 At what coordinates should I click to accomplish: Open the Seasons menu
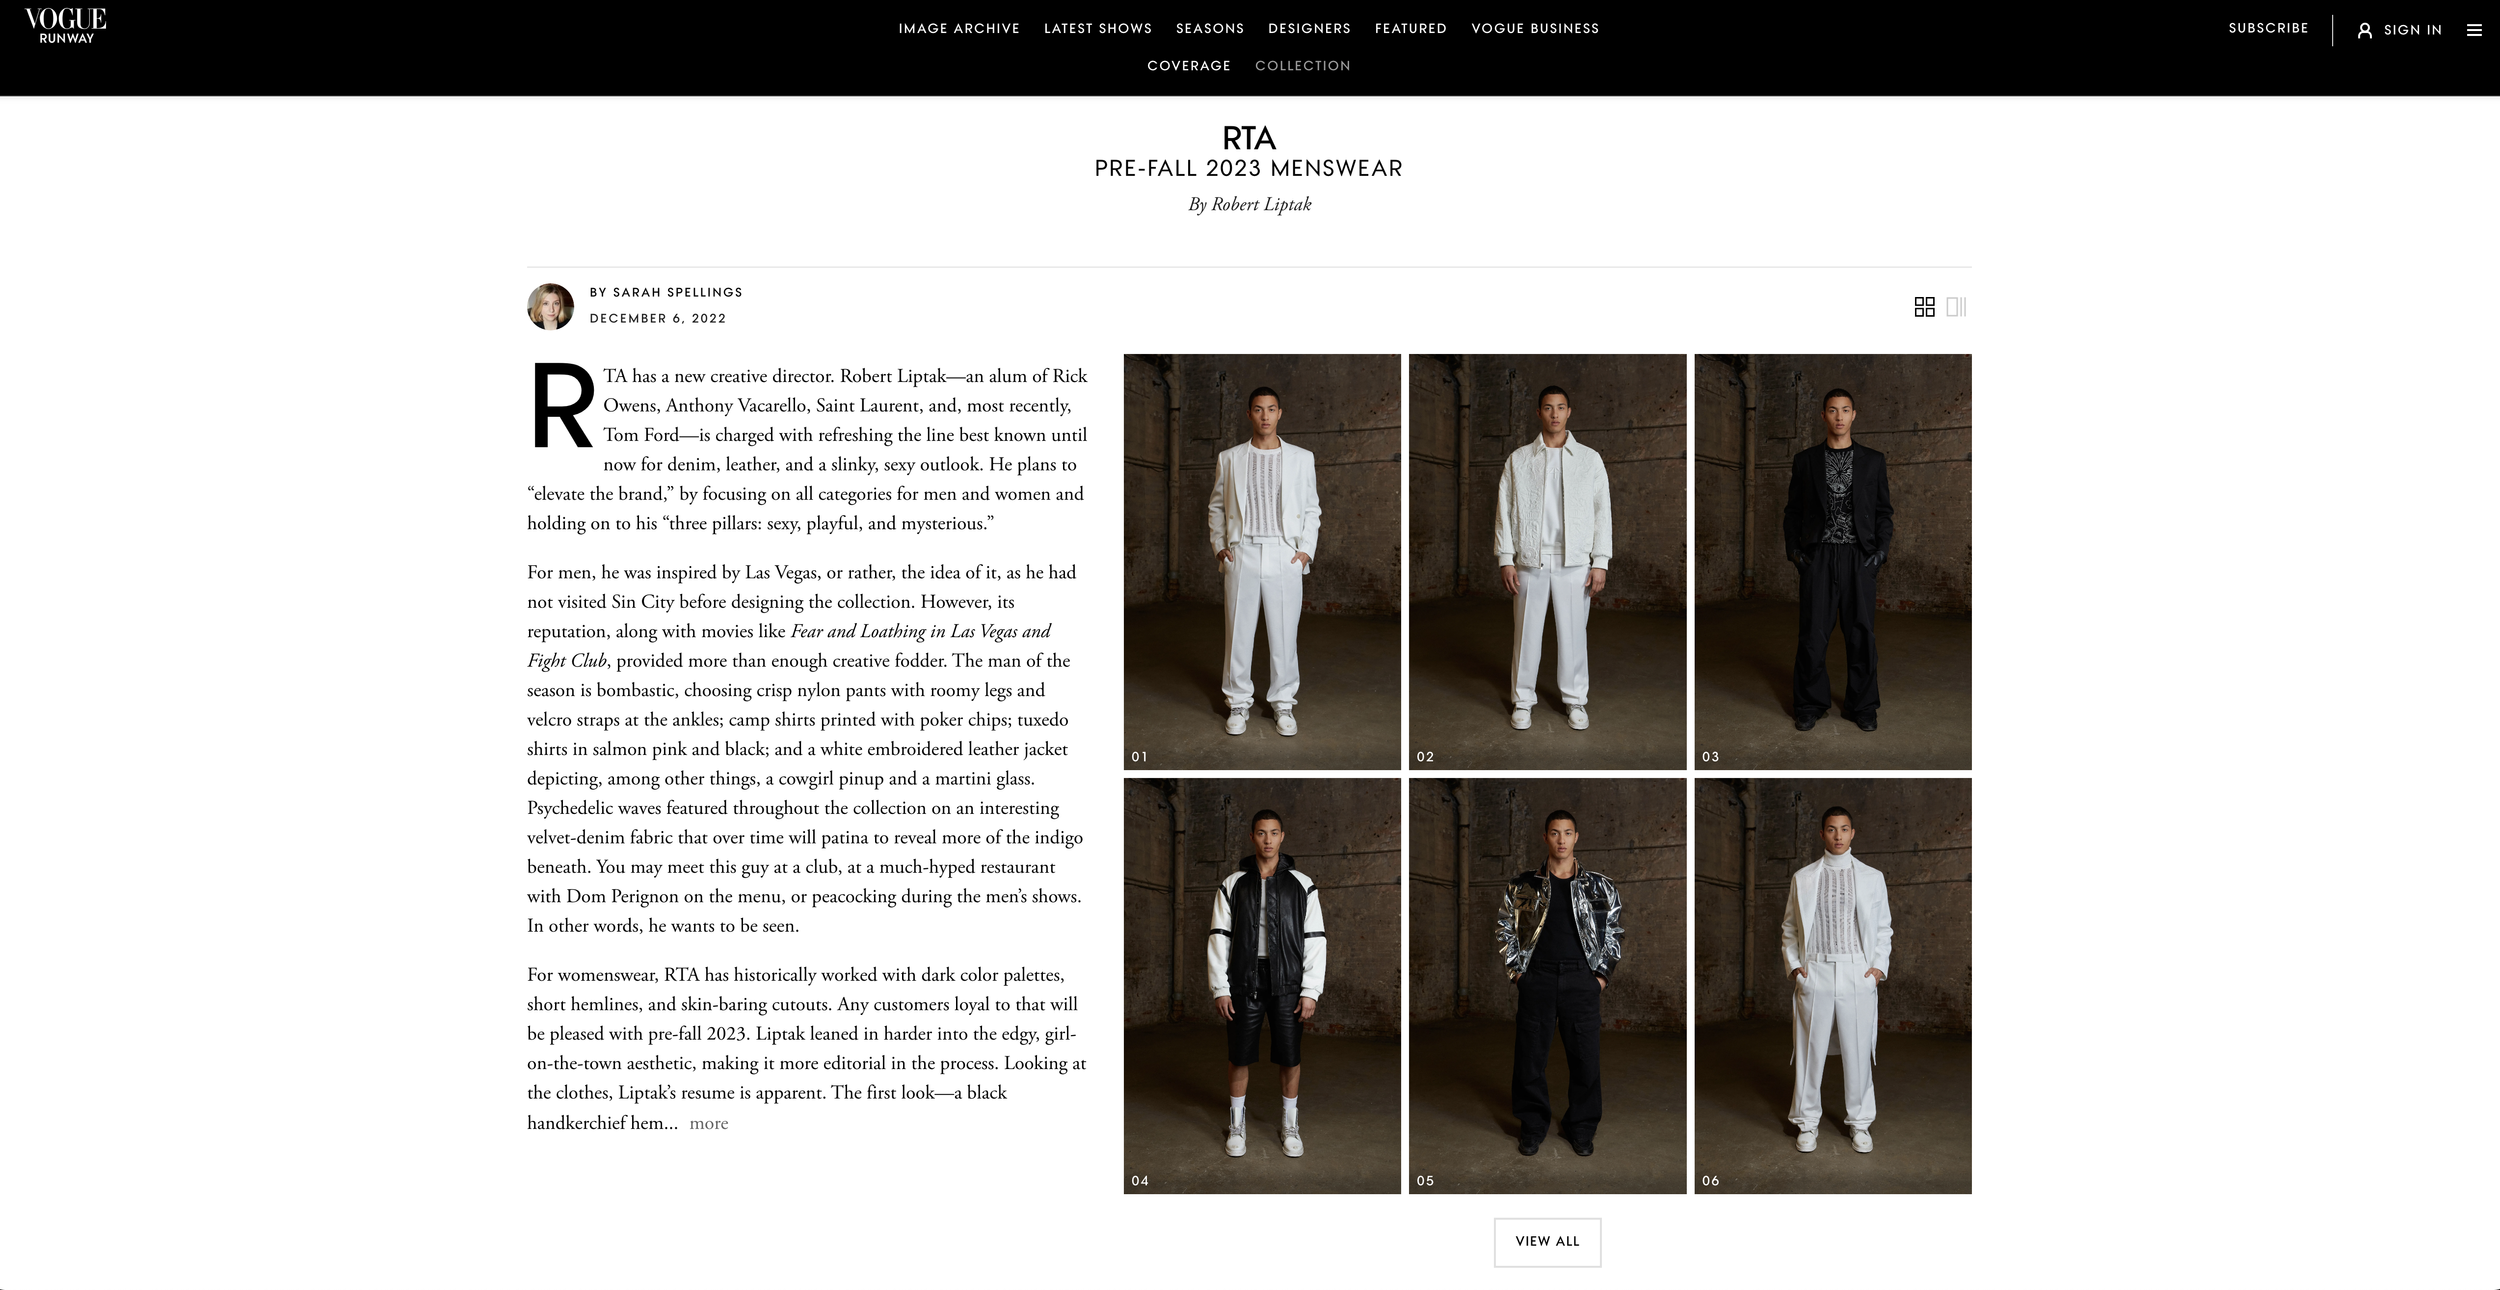click(x=1210, y=29)
